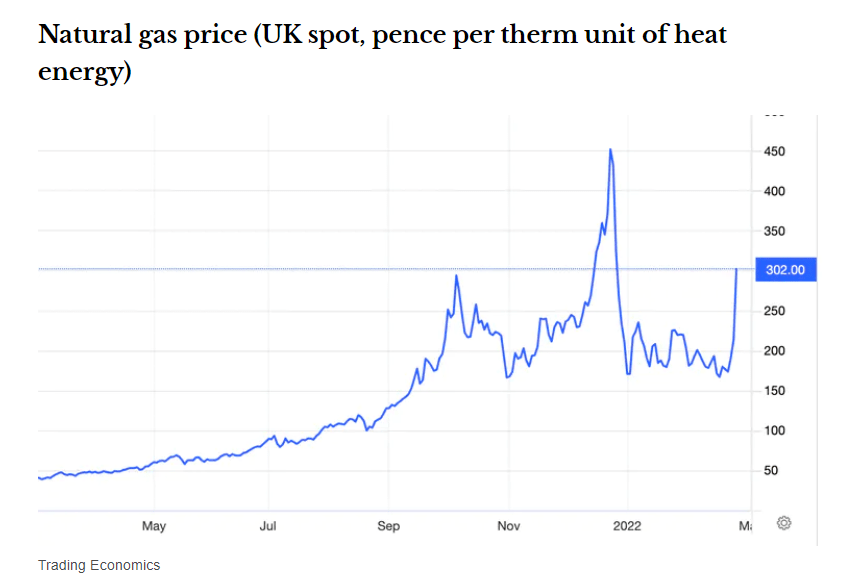This screenshot has height=578, width=850.
Task: Click the 250 value on price axis
Action: 774,311
